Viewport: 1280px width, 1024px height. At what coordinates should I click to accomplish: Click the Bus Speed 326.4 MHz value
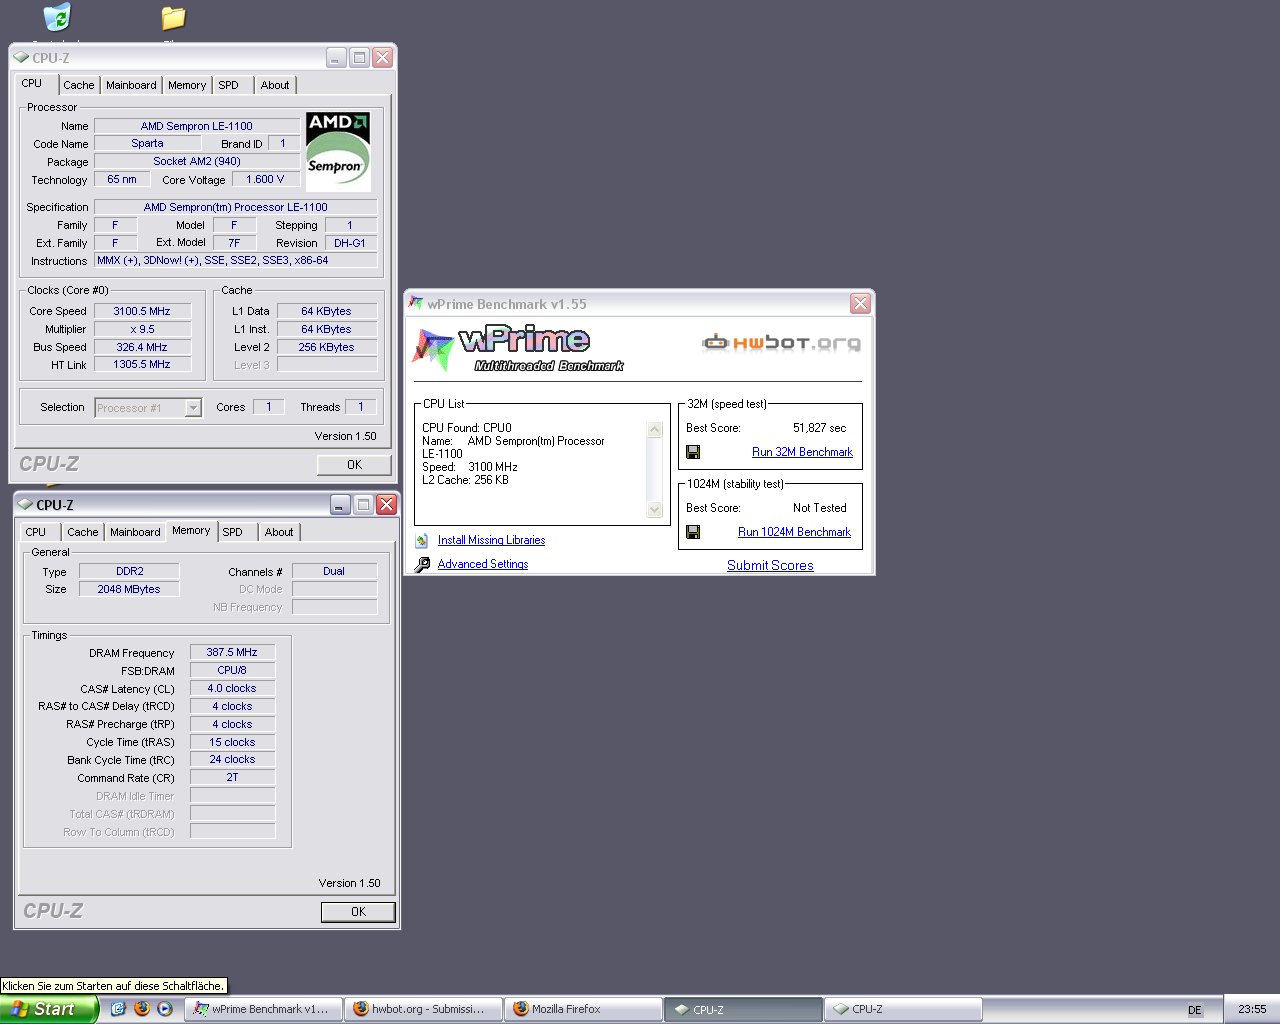(142, 347)
